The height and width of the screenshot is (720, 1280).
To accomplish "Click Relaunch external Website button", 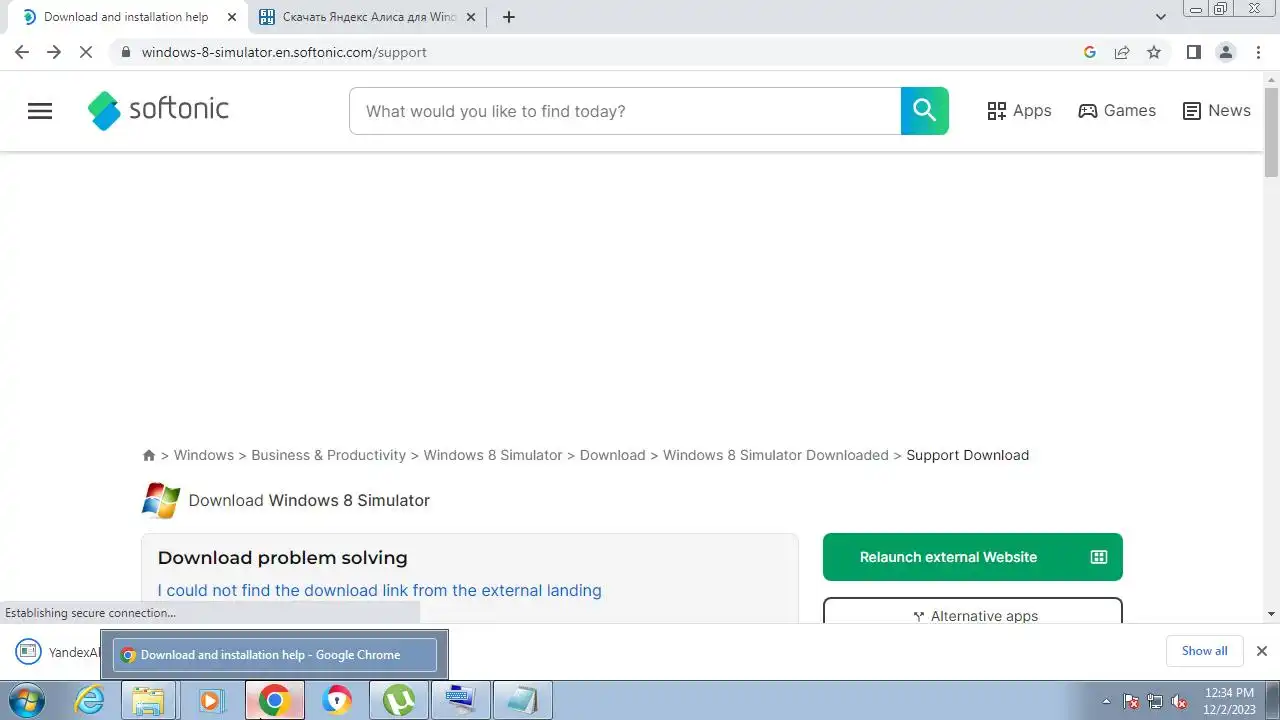I will point(973,557).
